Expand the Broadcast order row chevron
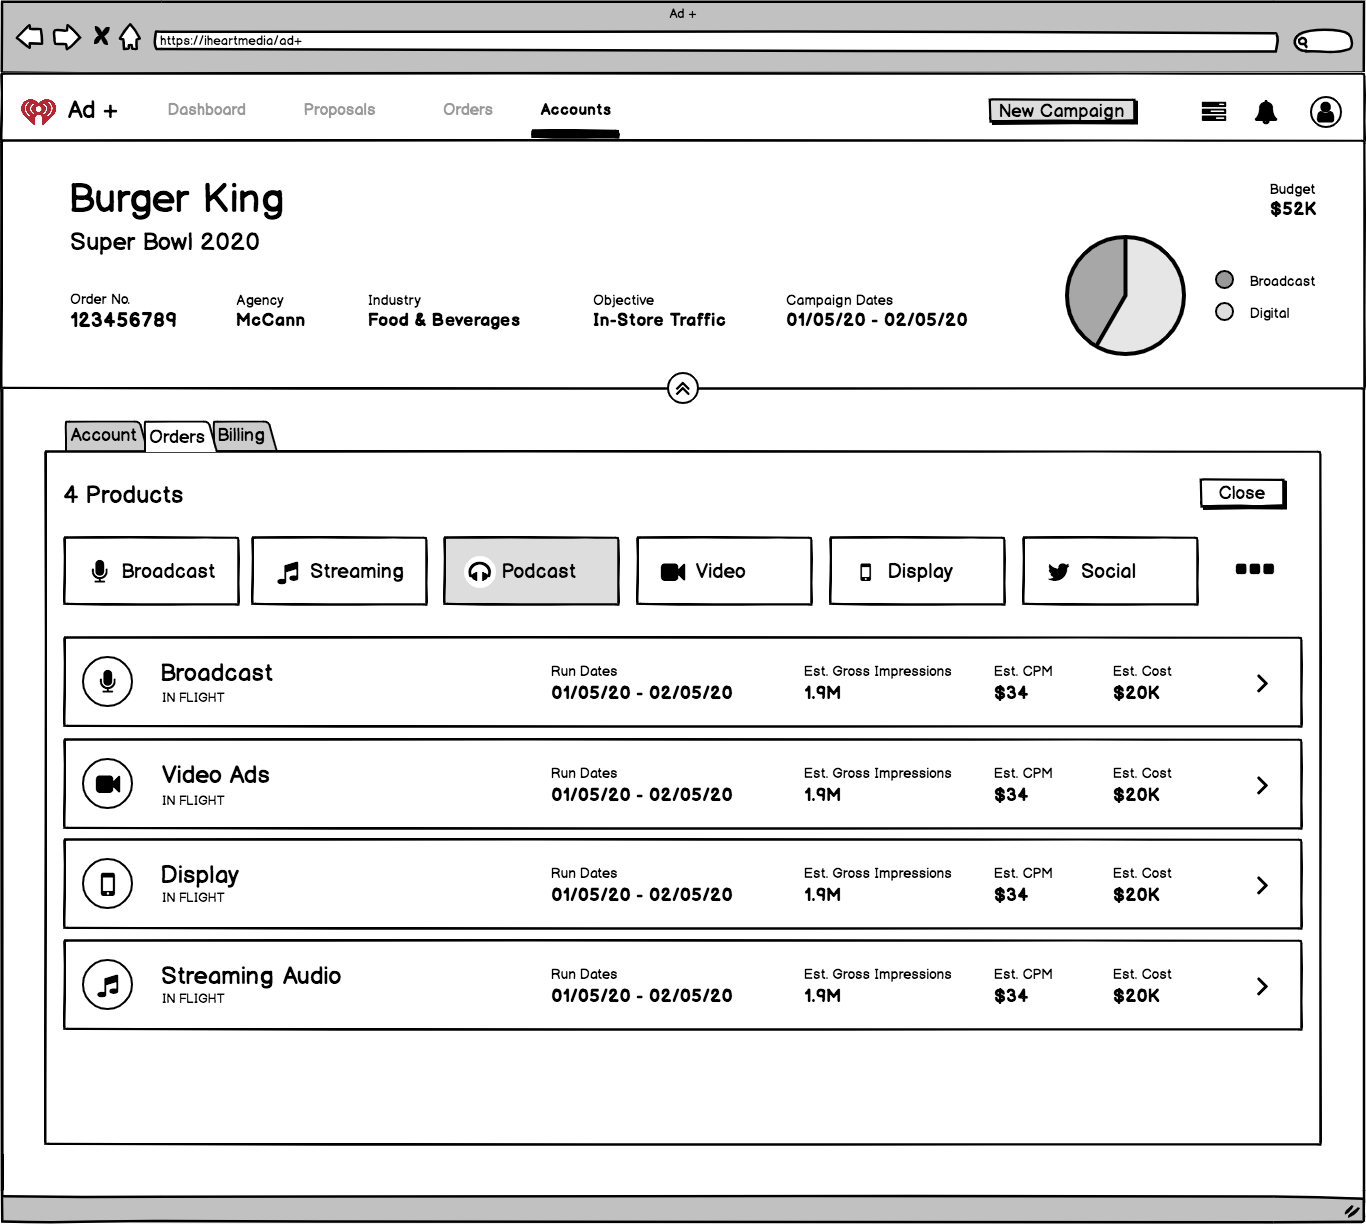Image resolution: width=1366 pixels, height=1224 pixels. click(x=1262, y=683)
